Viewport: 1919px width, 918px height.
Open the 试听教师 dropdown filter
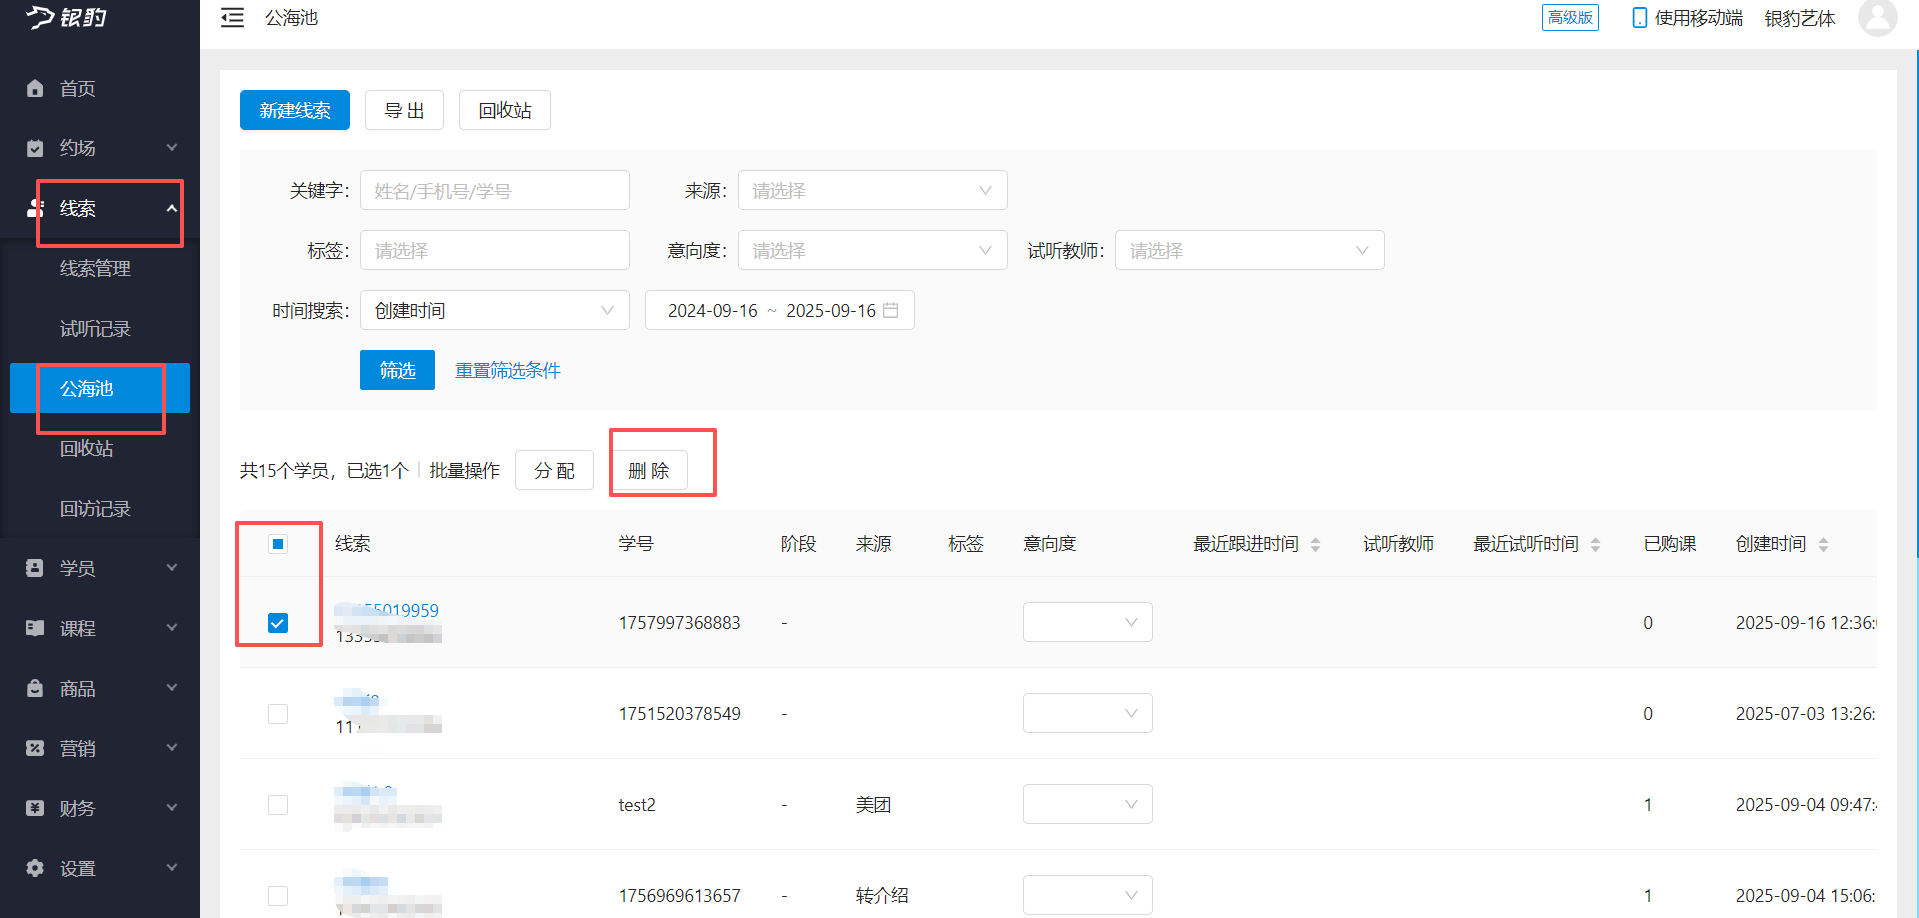point(1249,250)
